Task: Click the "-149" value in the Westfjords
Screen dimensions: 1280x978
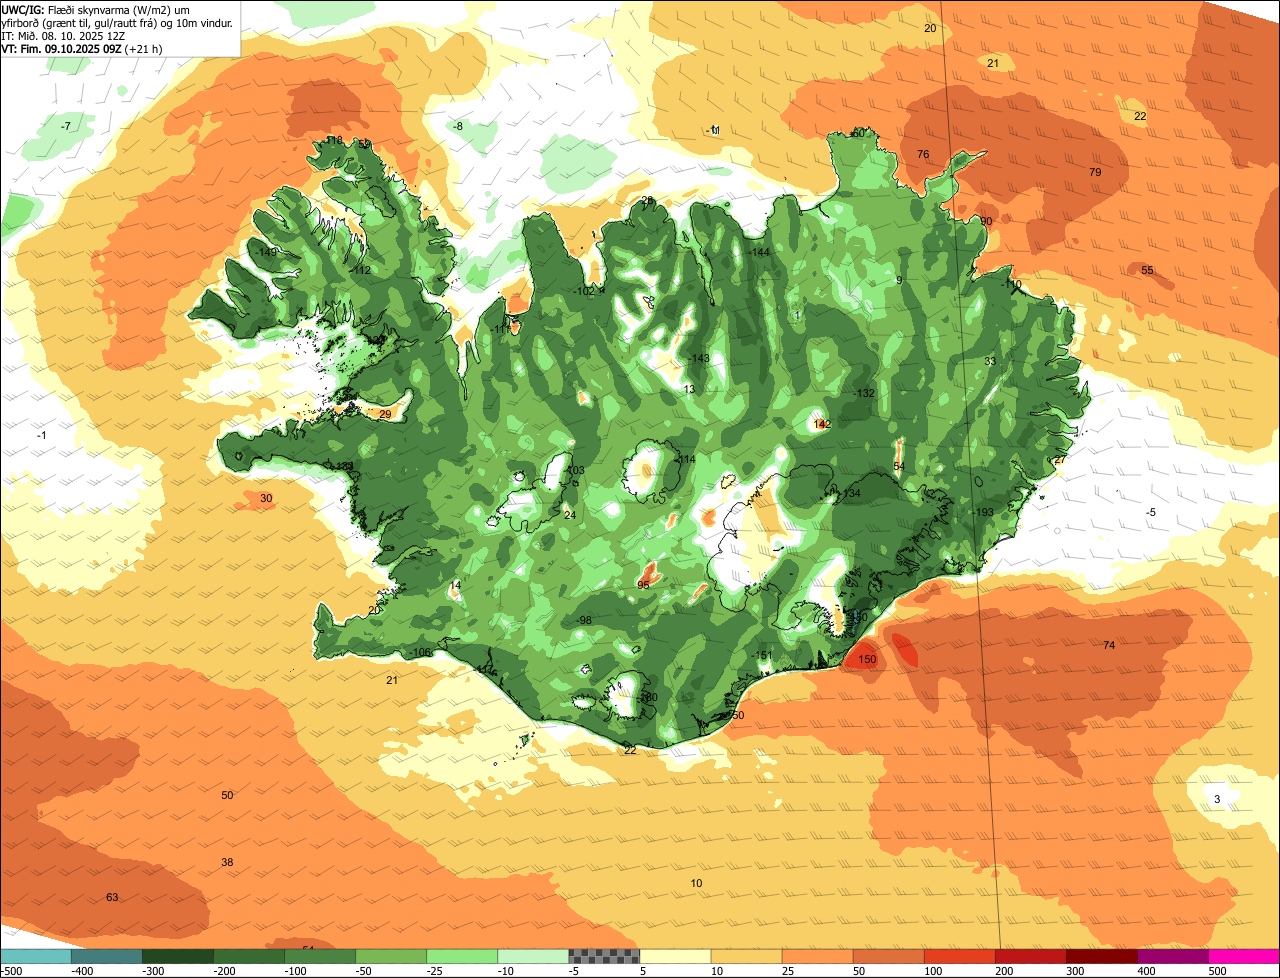Action: [x=266, y=252]
